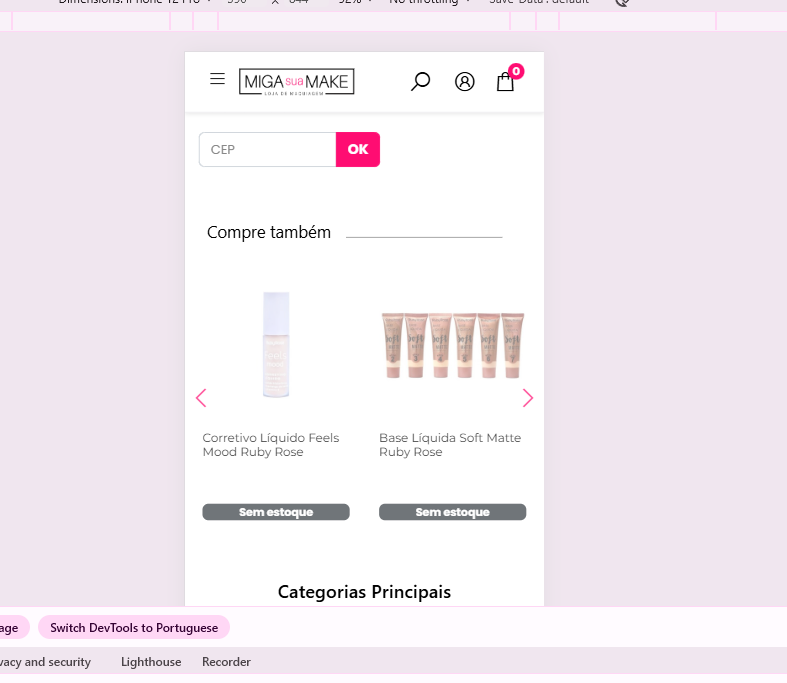Viewport: 787px width, 683px height.
Task: Expand the No throttling dropdown
Action: click(x=430, y=3)
